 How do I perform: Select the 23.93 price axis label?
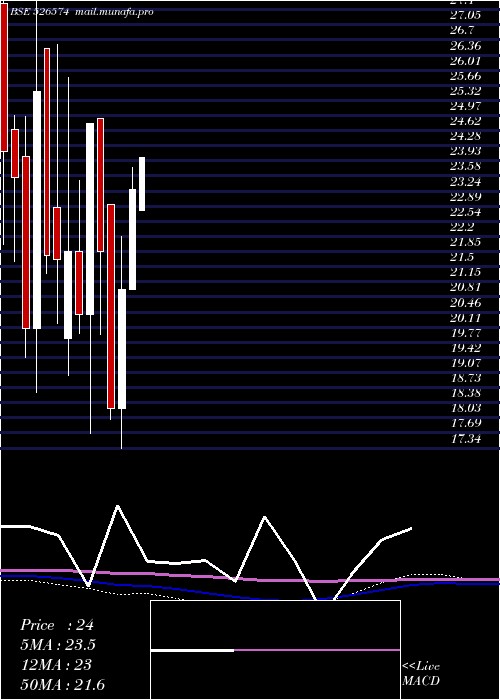click(466, 151)
